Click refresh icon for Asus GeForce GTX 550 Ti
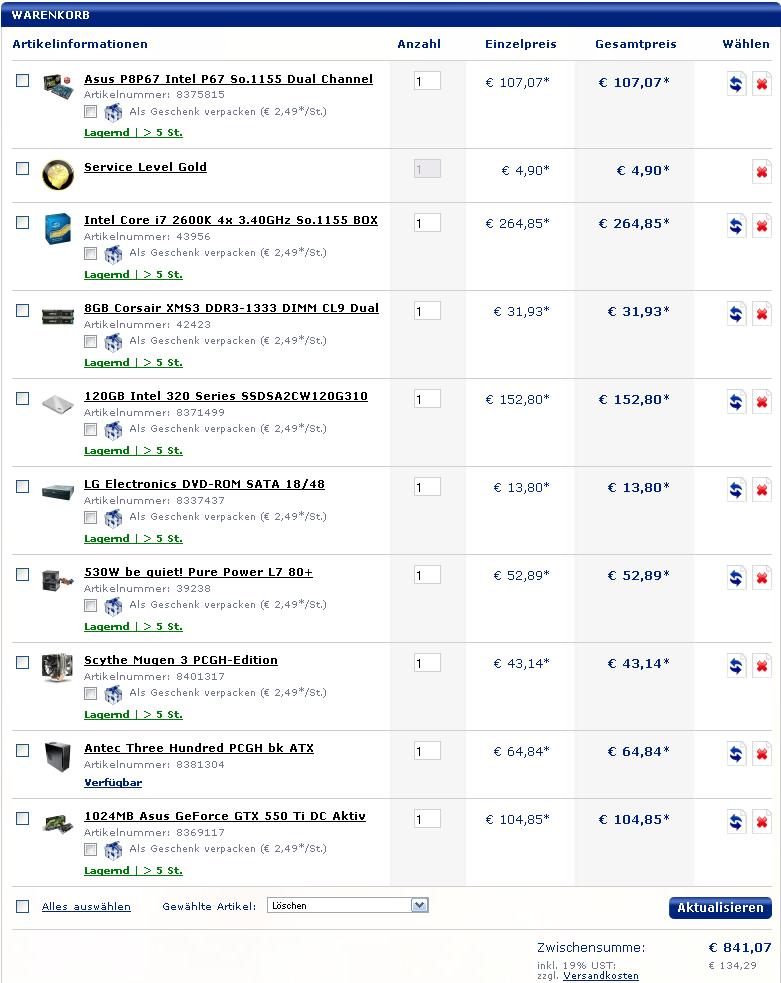Screen dimensions: 781x983 click(x=736, y=822)
